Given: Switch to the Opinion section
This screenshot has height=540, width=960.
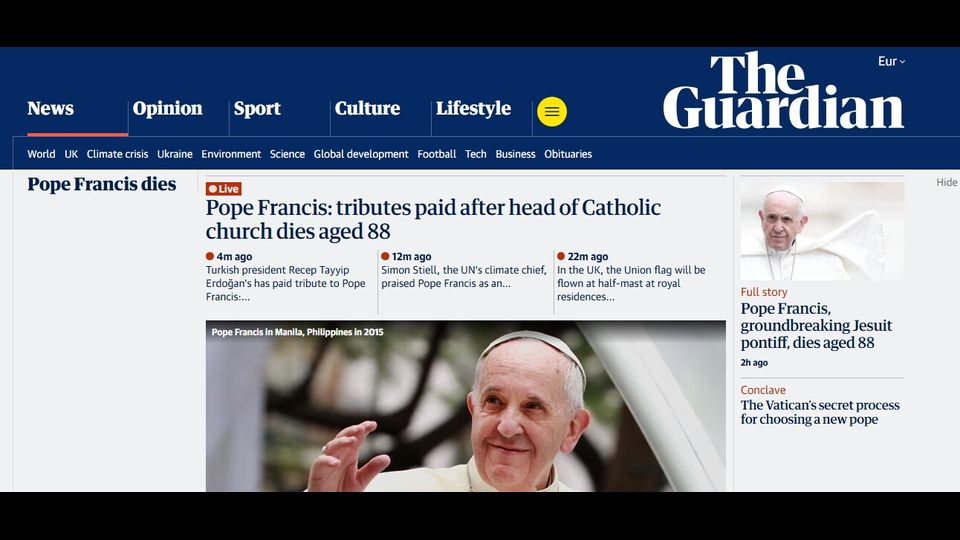Looking at the screenshot, I should [167, 108].
